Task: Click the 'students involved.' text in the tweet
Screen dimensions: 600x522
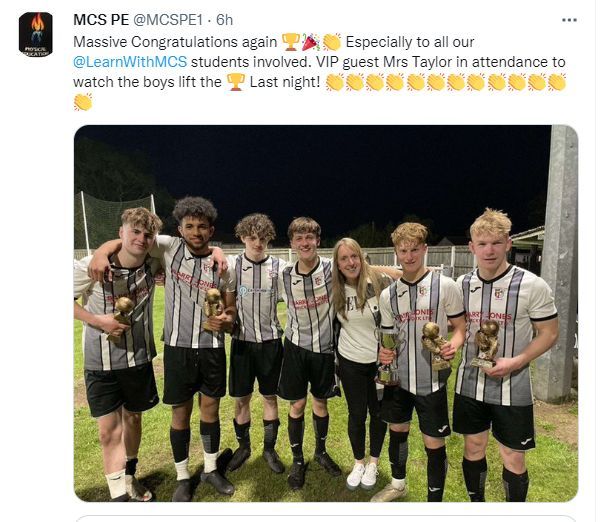Action: pos(251,62)
